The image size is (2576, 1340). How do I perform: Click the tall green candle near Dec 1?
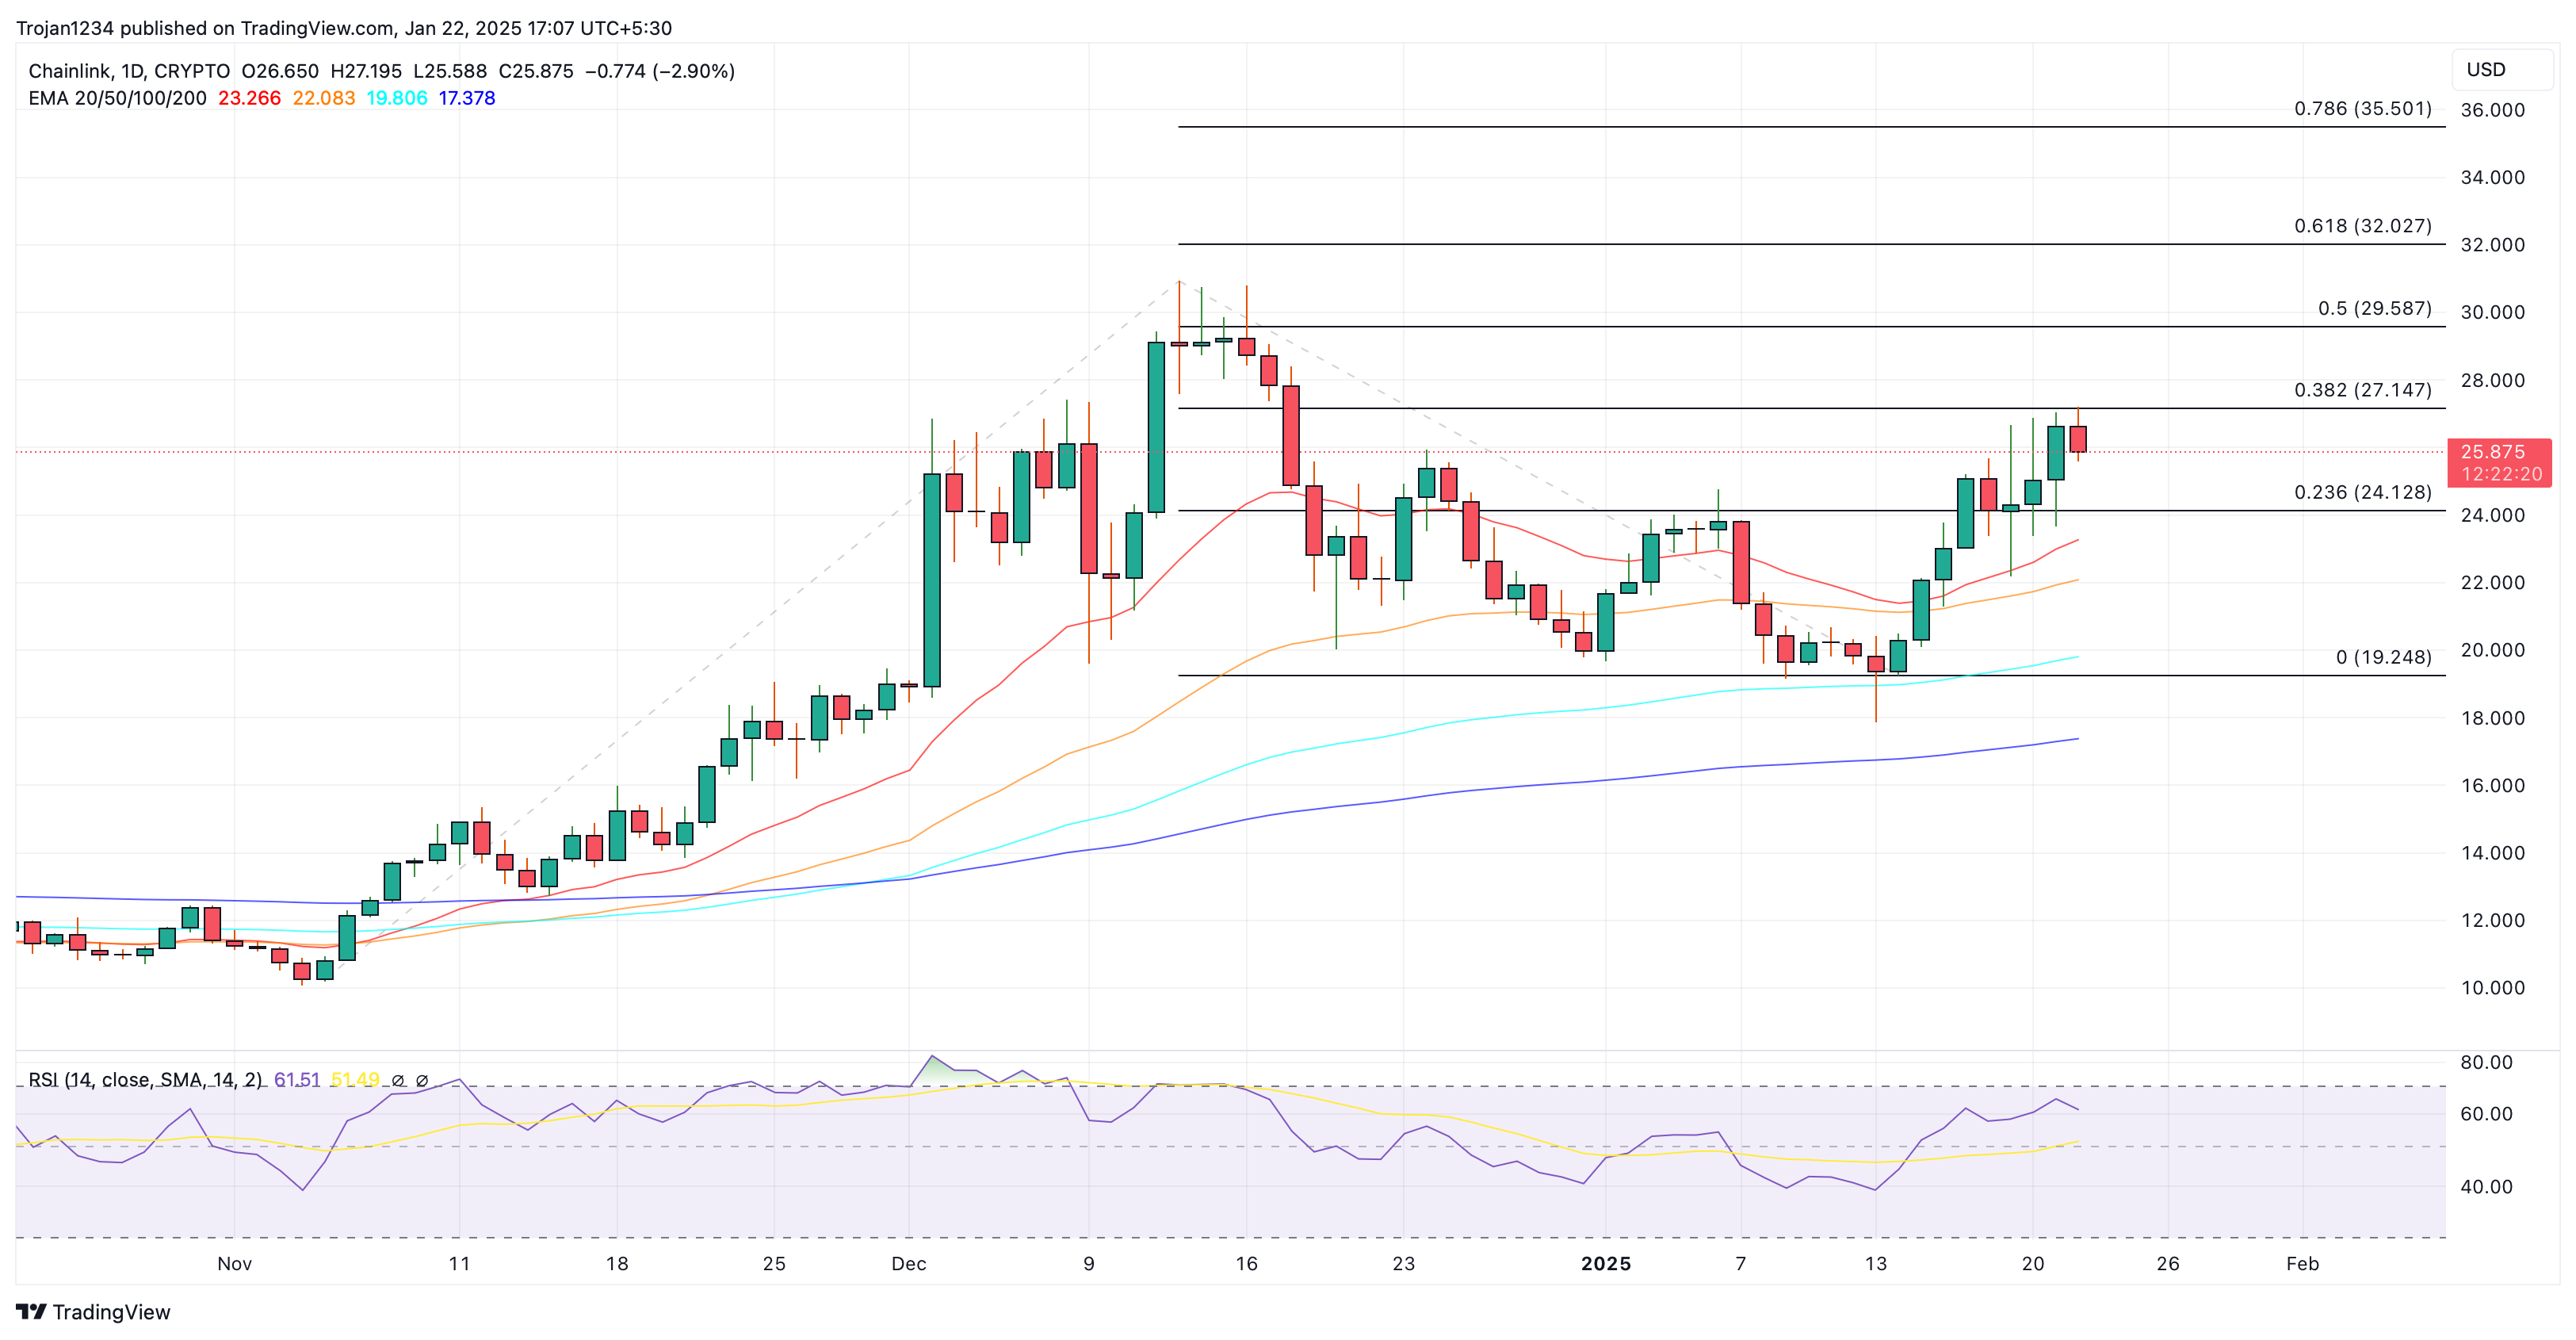point(931,580)
